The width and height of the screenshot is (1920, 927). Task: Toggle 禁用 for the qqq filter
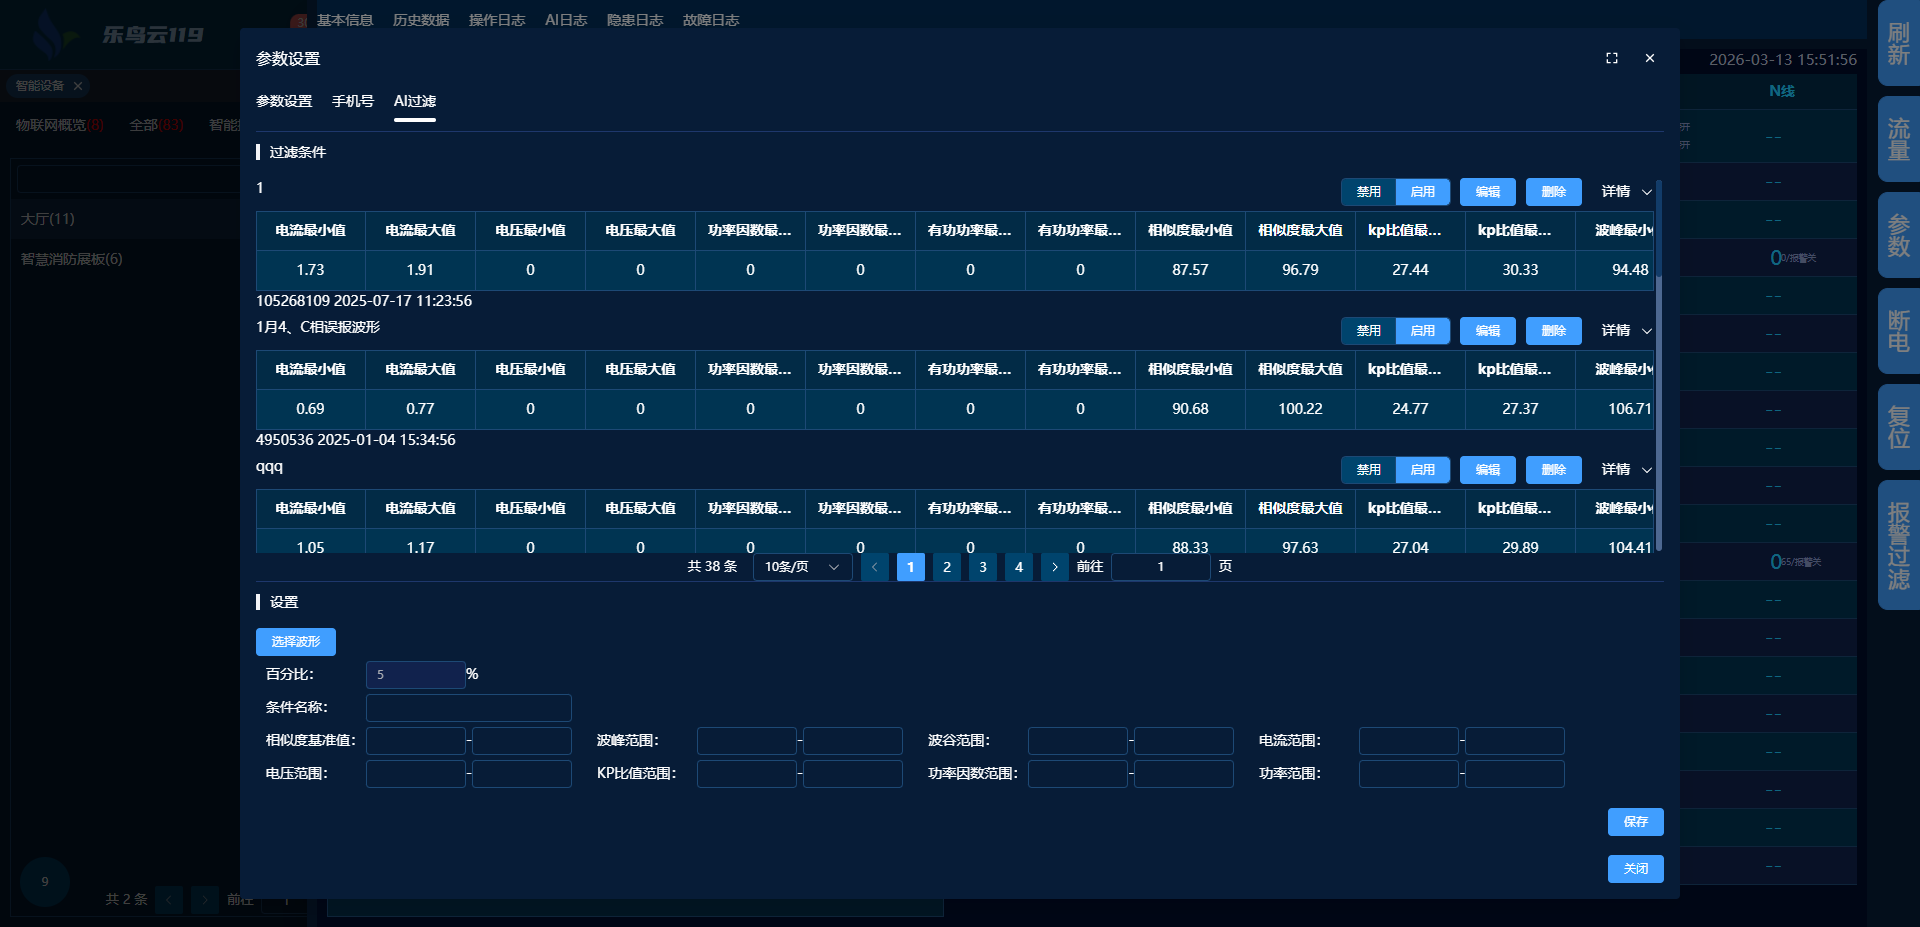1368,470
